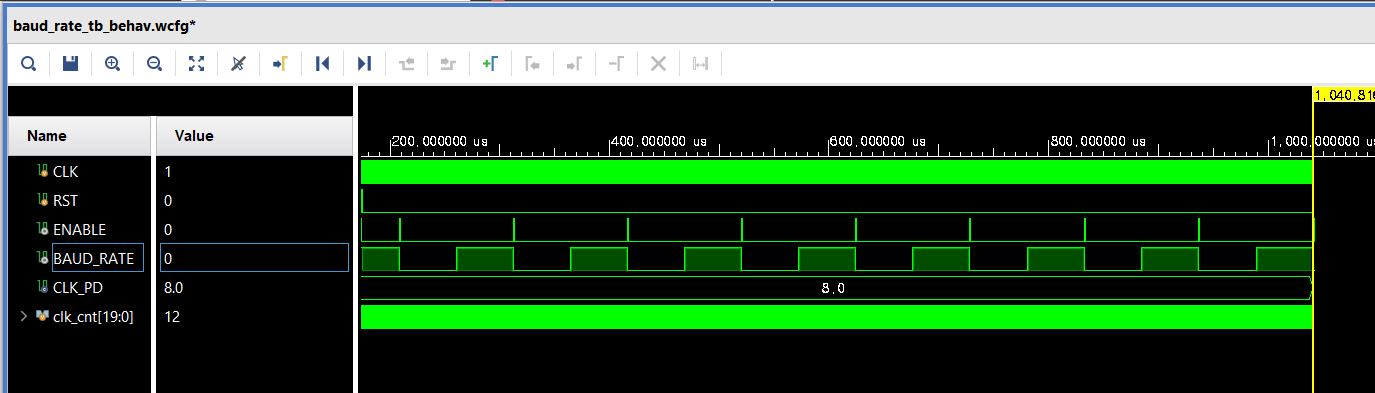1375x393 pixels.
Task: Select the CLK_PD signal
Action: pyautogui.click(x=78, y=288)
